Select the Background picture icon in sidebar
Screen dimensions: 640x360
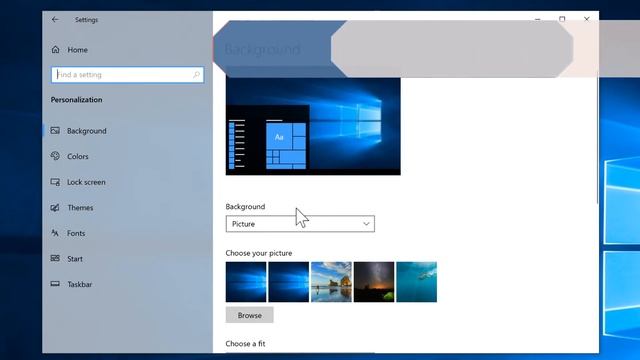coord(55,131)
